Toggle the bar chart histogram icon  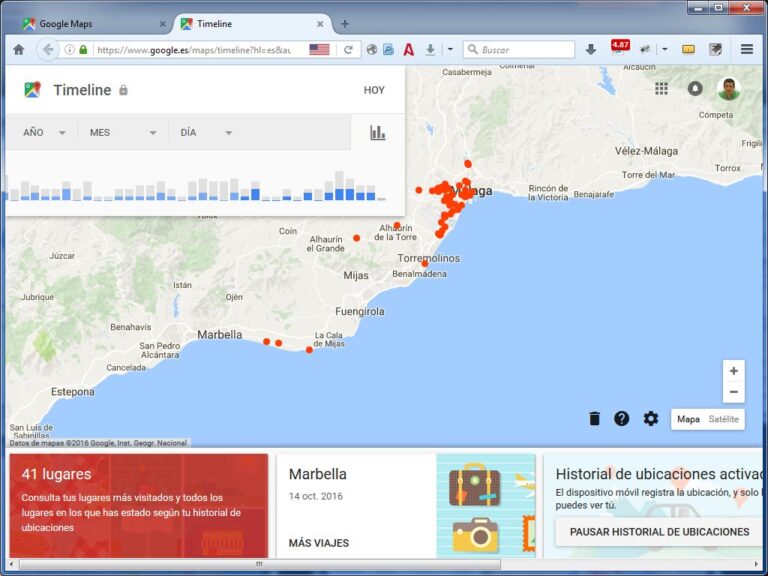pyautogui.click(x=377, y=132)
